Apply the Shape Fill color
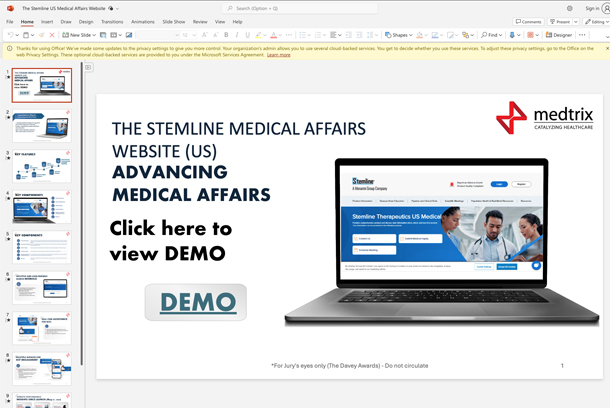 pos(419,35)
